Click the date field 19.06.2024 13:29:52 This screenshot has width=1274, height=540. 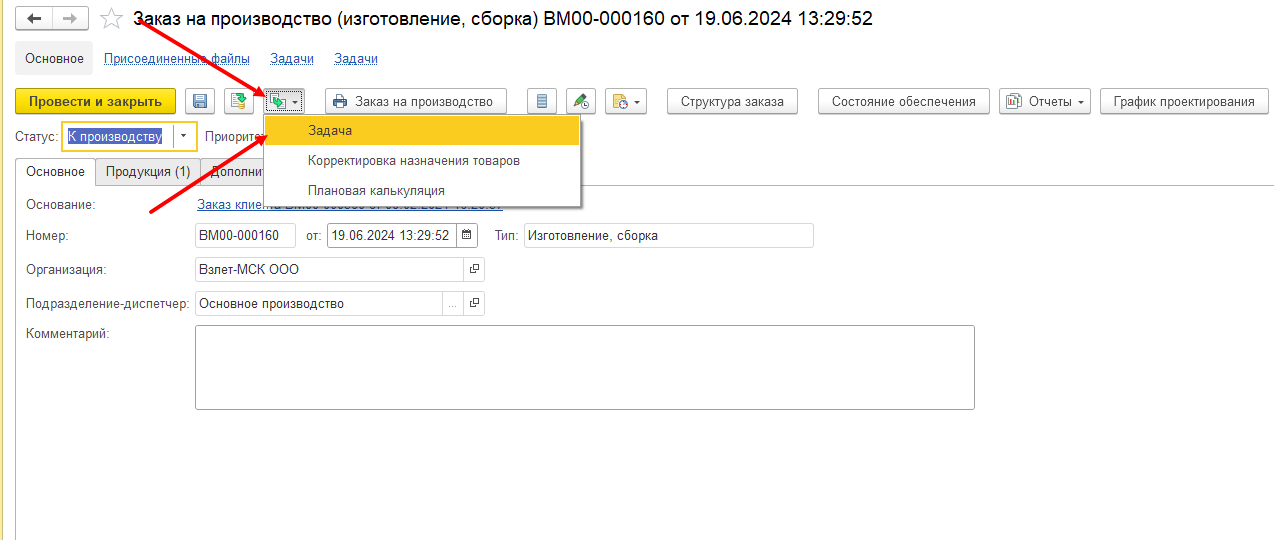[391, 236]
